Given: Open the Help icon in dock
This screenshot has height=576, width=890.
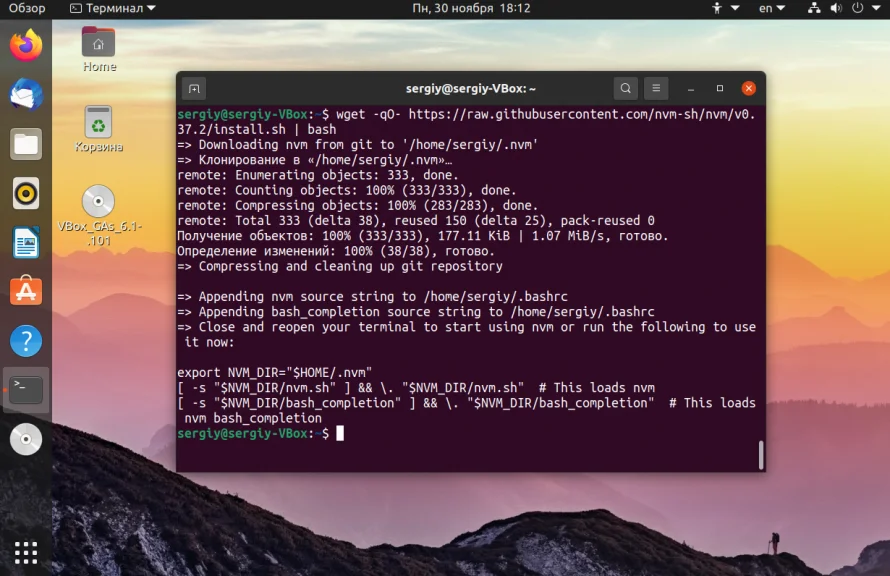Looking at the screenshot, I should click(26, 340).
